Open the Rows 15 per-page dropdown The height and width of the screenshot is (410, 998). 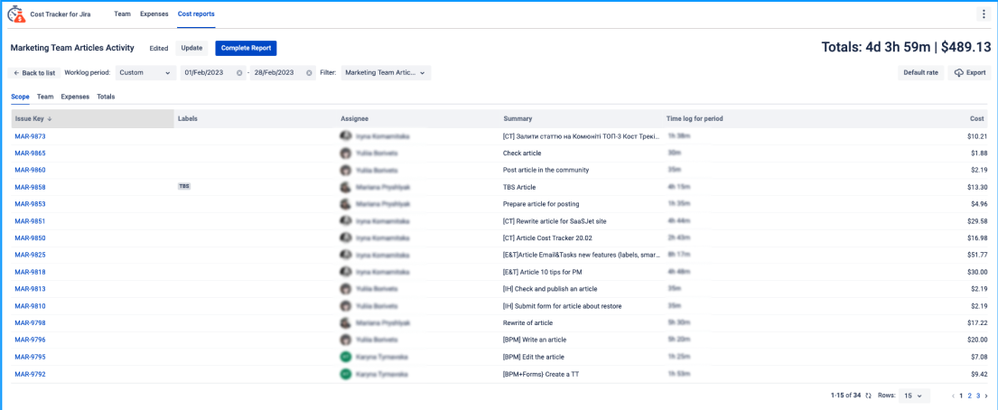(x=914, y=395)
